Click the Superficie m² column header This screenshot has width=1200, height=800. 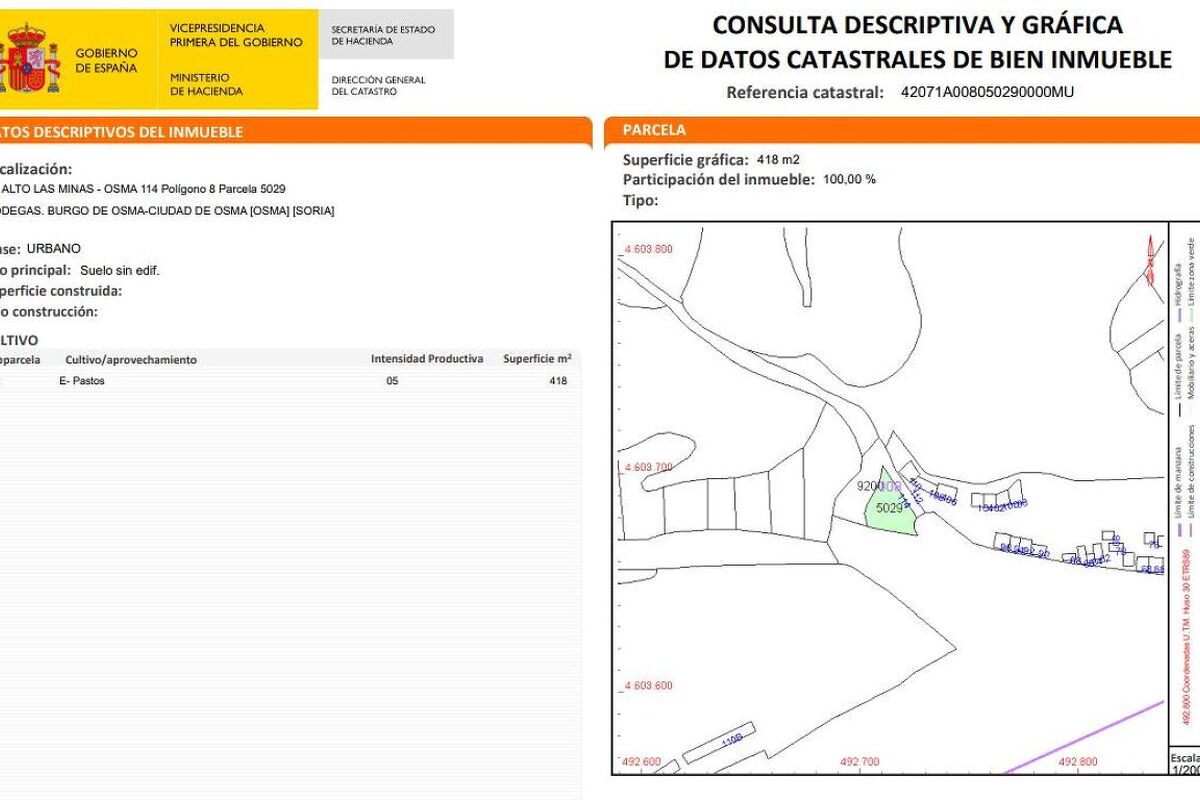coord(537,359)
